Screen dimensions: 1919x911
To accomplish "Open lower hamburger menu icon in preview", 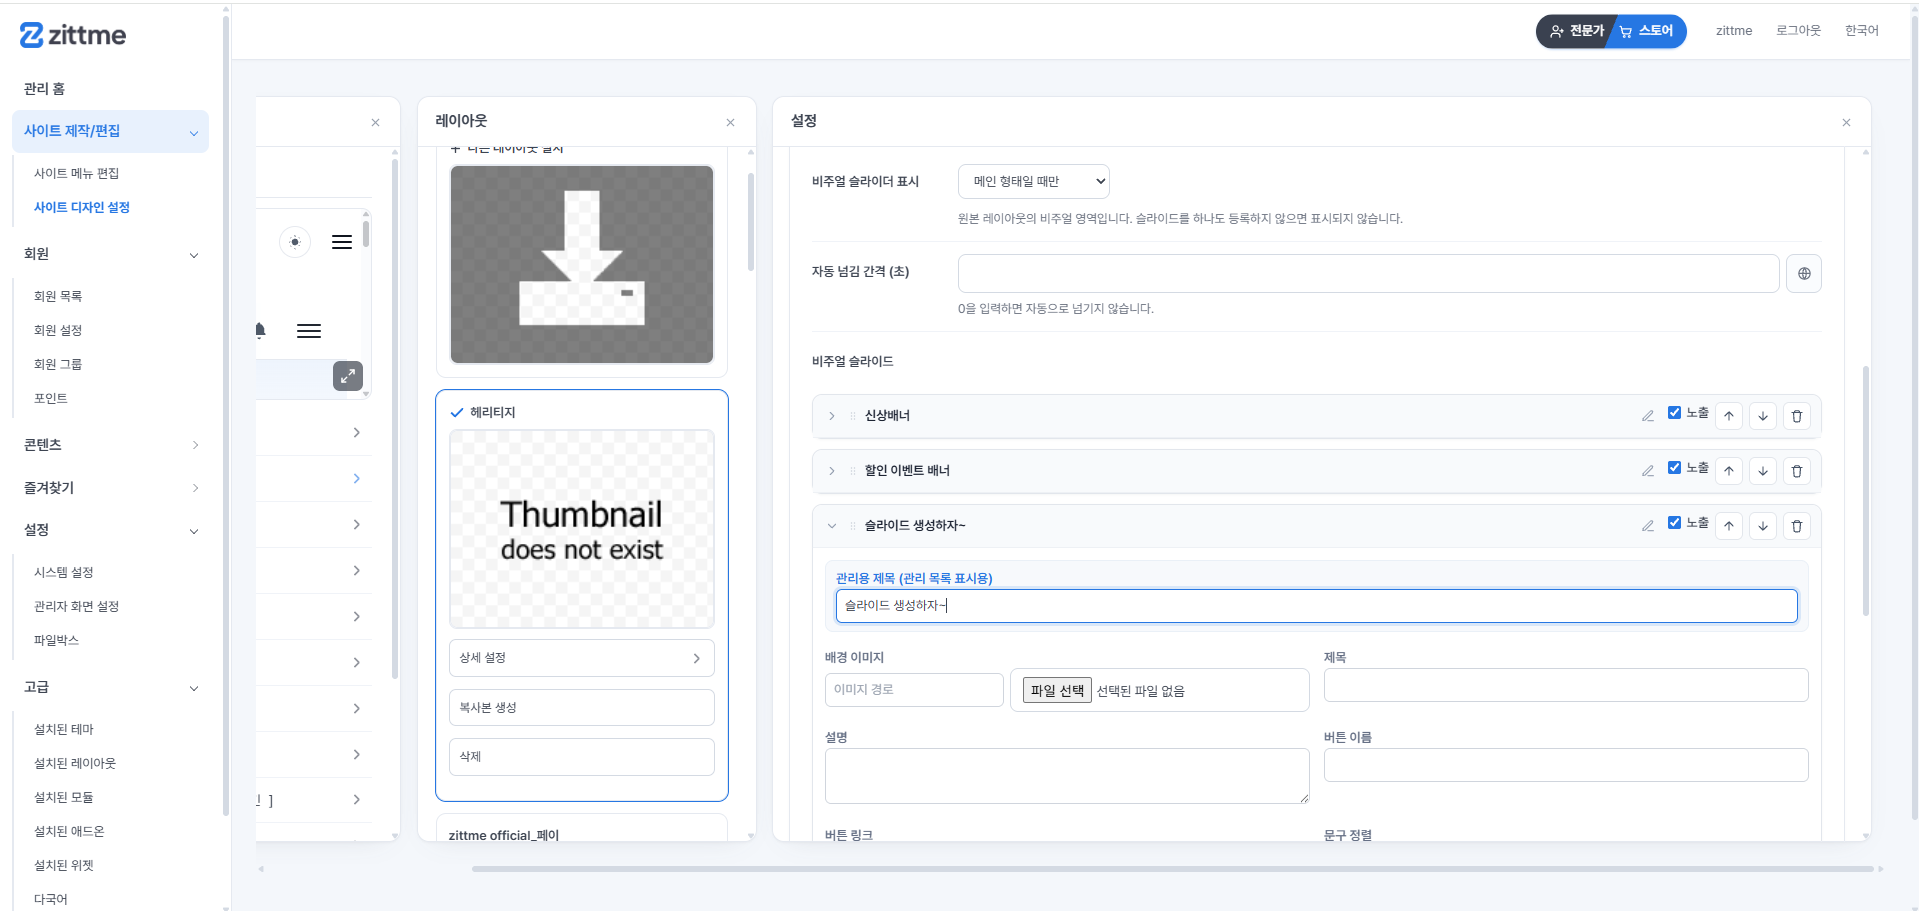I will coord(309,331).
